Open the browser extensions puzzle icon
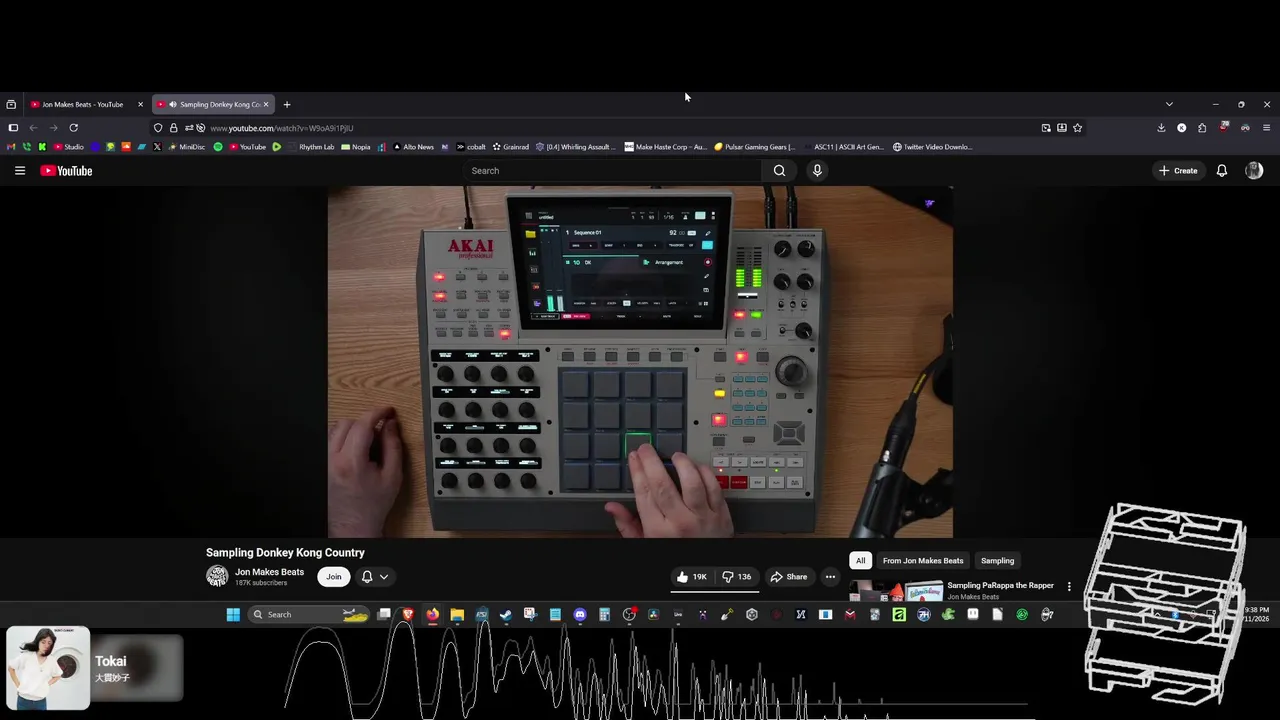Viewport: 1280px width, 720px height. pos(1202,128)
